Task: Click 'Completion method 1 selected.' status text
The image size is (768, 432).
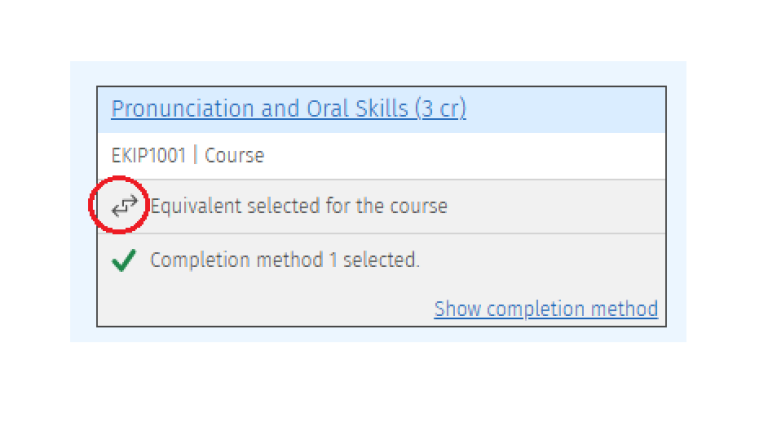Action: [285, 260]
